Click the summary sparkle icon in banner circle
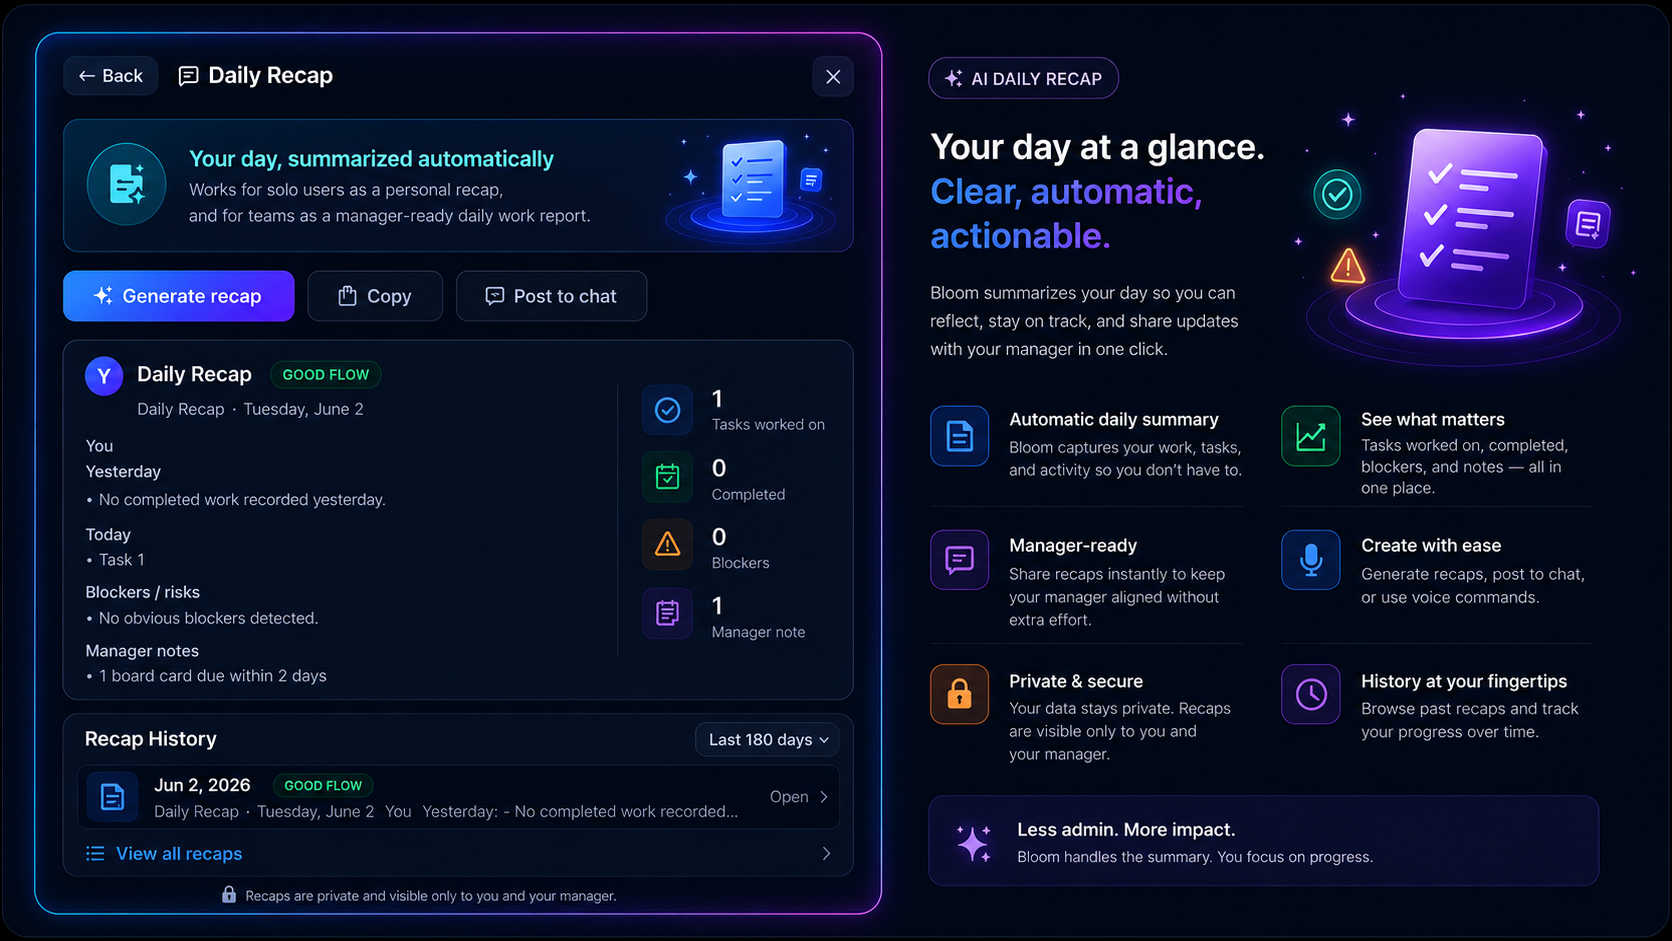 coord(127,185)
